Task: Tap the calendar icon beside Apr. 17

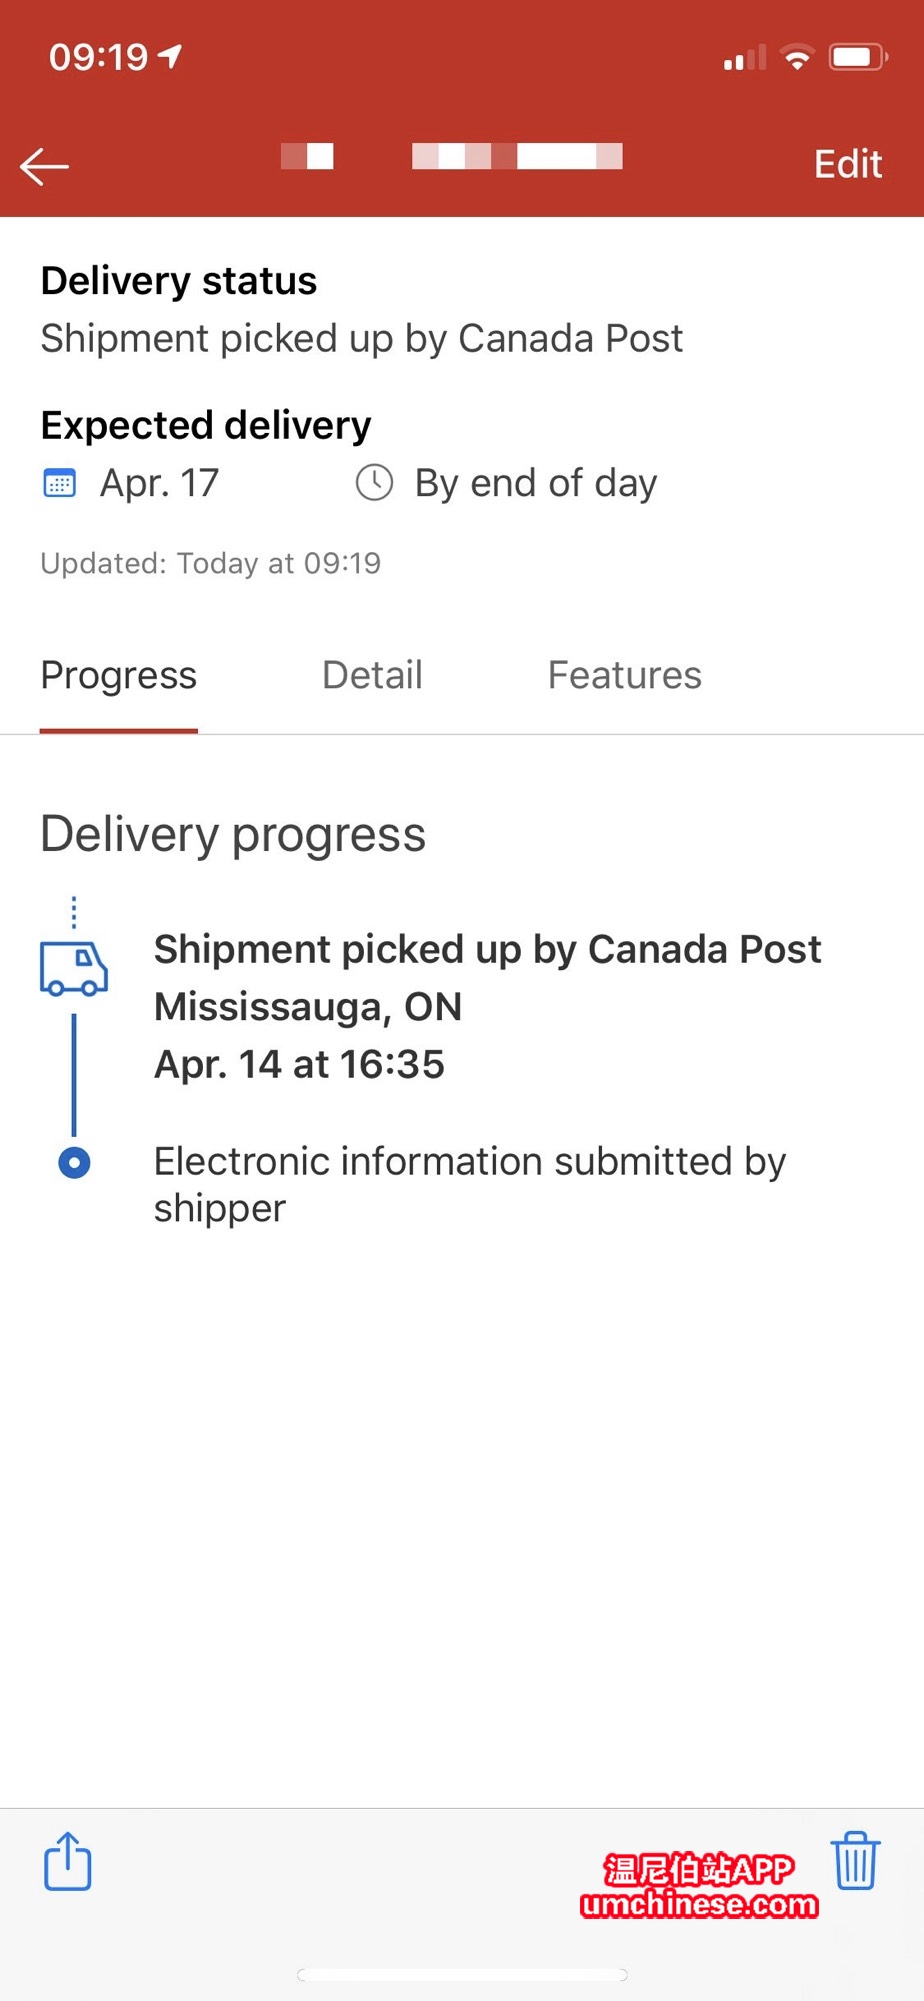Action: [x=60, y=483]
